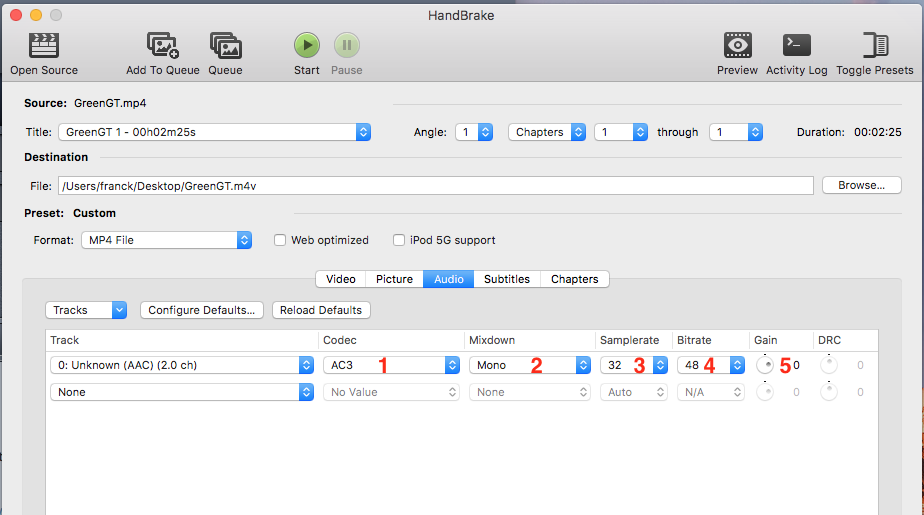
Task: Enable iPod 5G support checkbox
Action: (399, 240)
